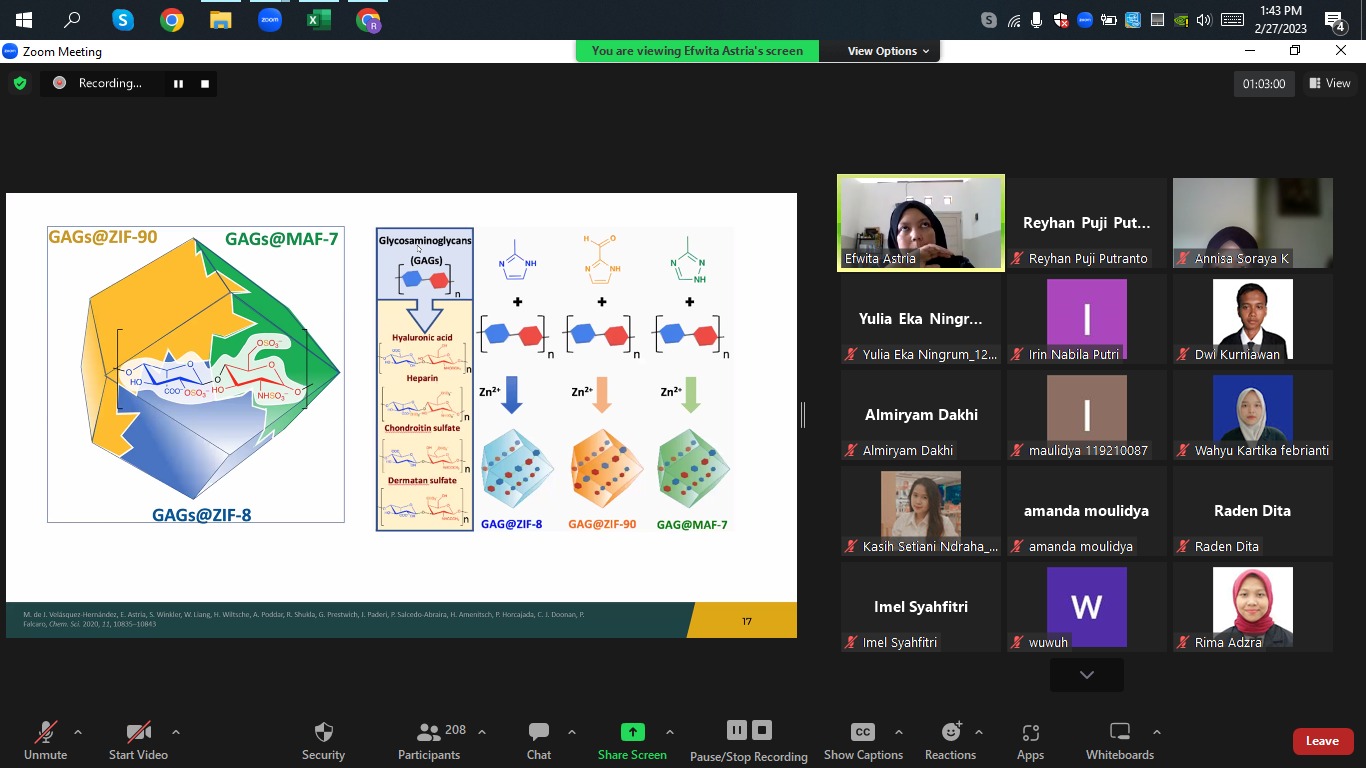The width and height of the screenshot is (1366, 768).
Task: Open the Participants panel
Action: coord(430,733)
